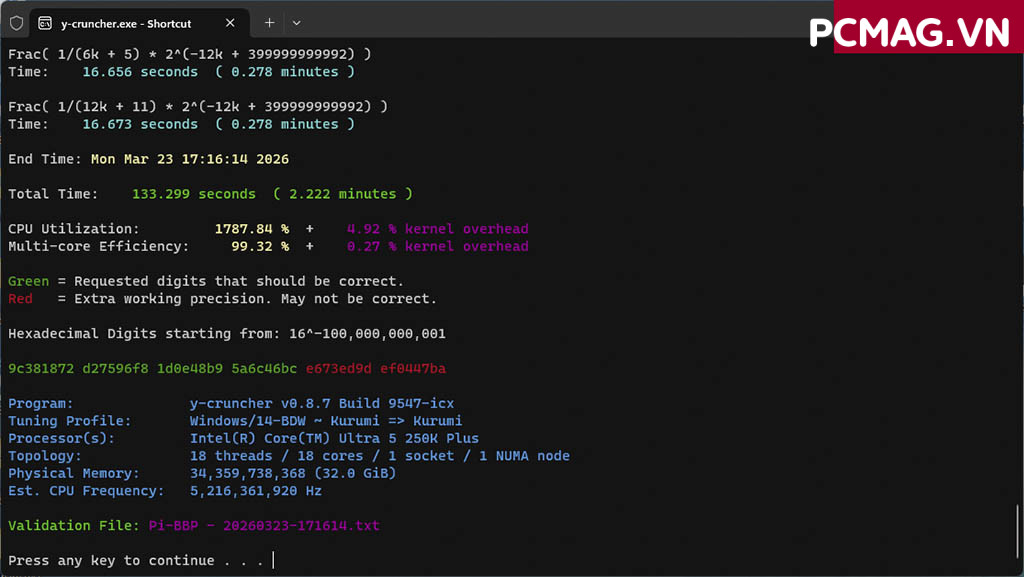Expand the new tab profiles dropdown chevron
This screenshot has height=577, width=1024.
tap(296, 23)
